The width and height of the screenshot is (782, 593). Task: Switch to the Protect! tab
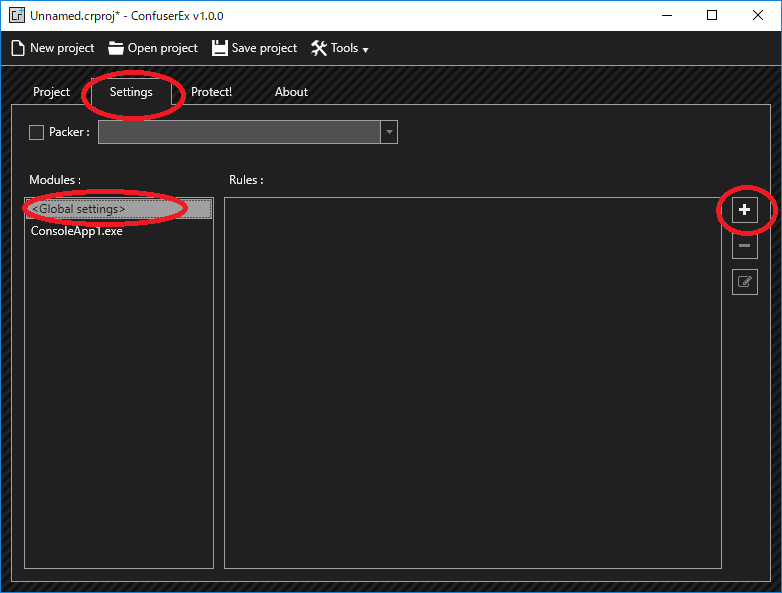pos(211,92)
